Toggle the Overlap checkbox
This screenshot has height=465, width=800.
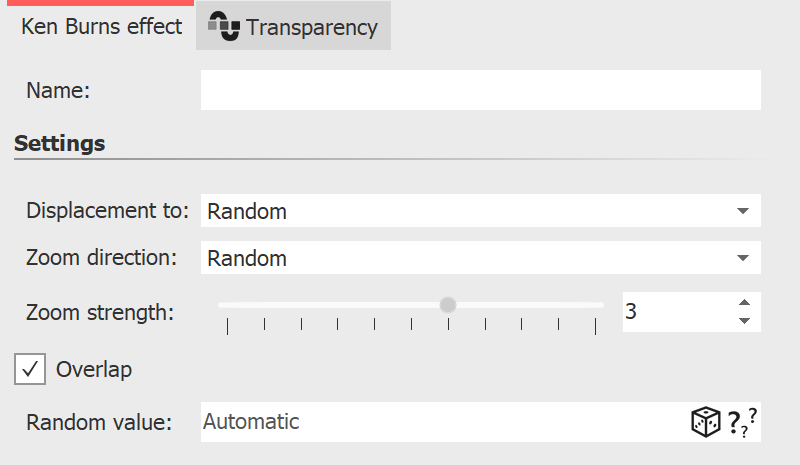point(30,369)
